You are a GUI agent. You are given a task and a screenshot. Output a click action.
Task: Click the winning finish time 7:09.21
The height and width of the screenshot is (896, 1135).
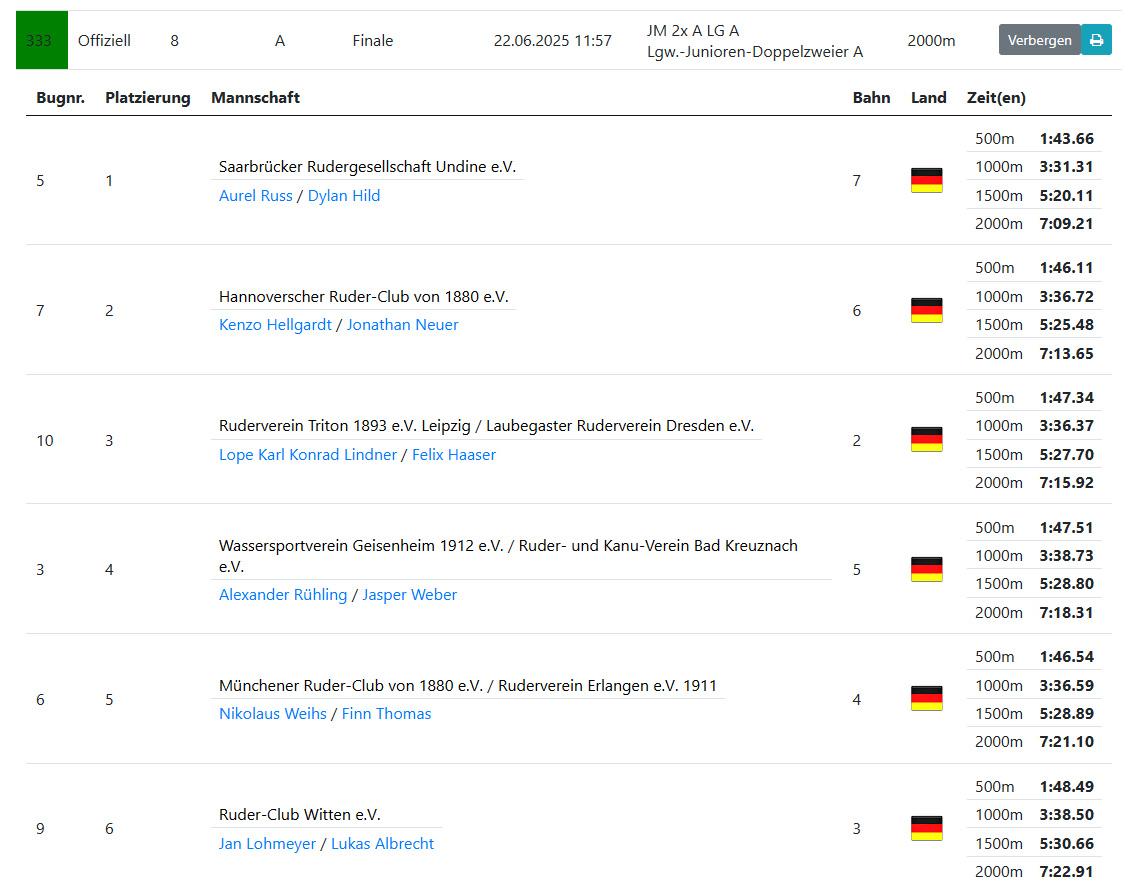[1066, 224]
